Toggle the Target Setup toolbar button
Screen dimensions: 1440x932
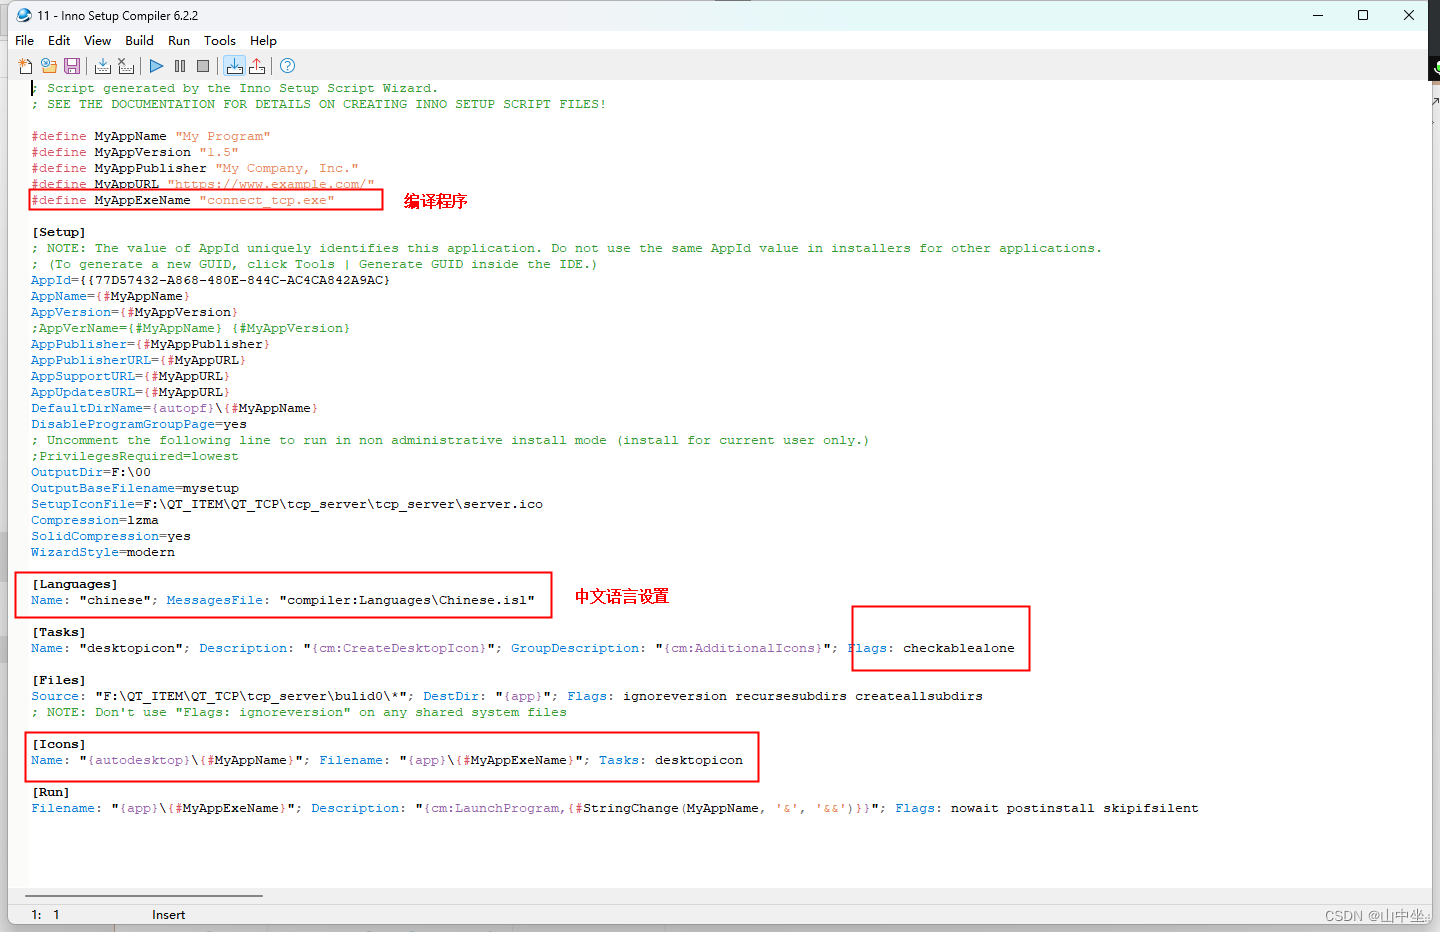[x=234, y=66]
